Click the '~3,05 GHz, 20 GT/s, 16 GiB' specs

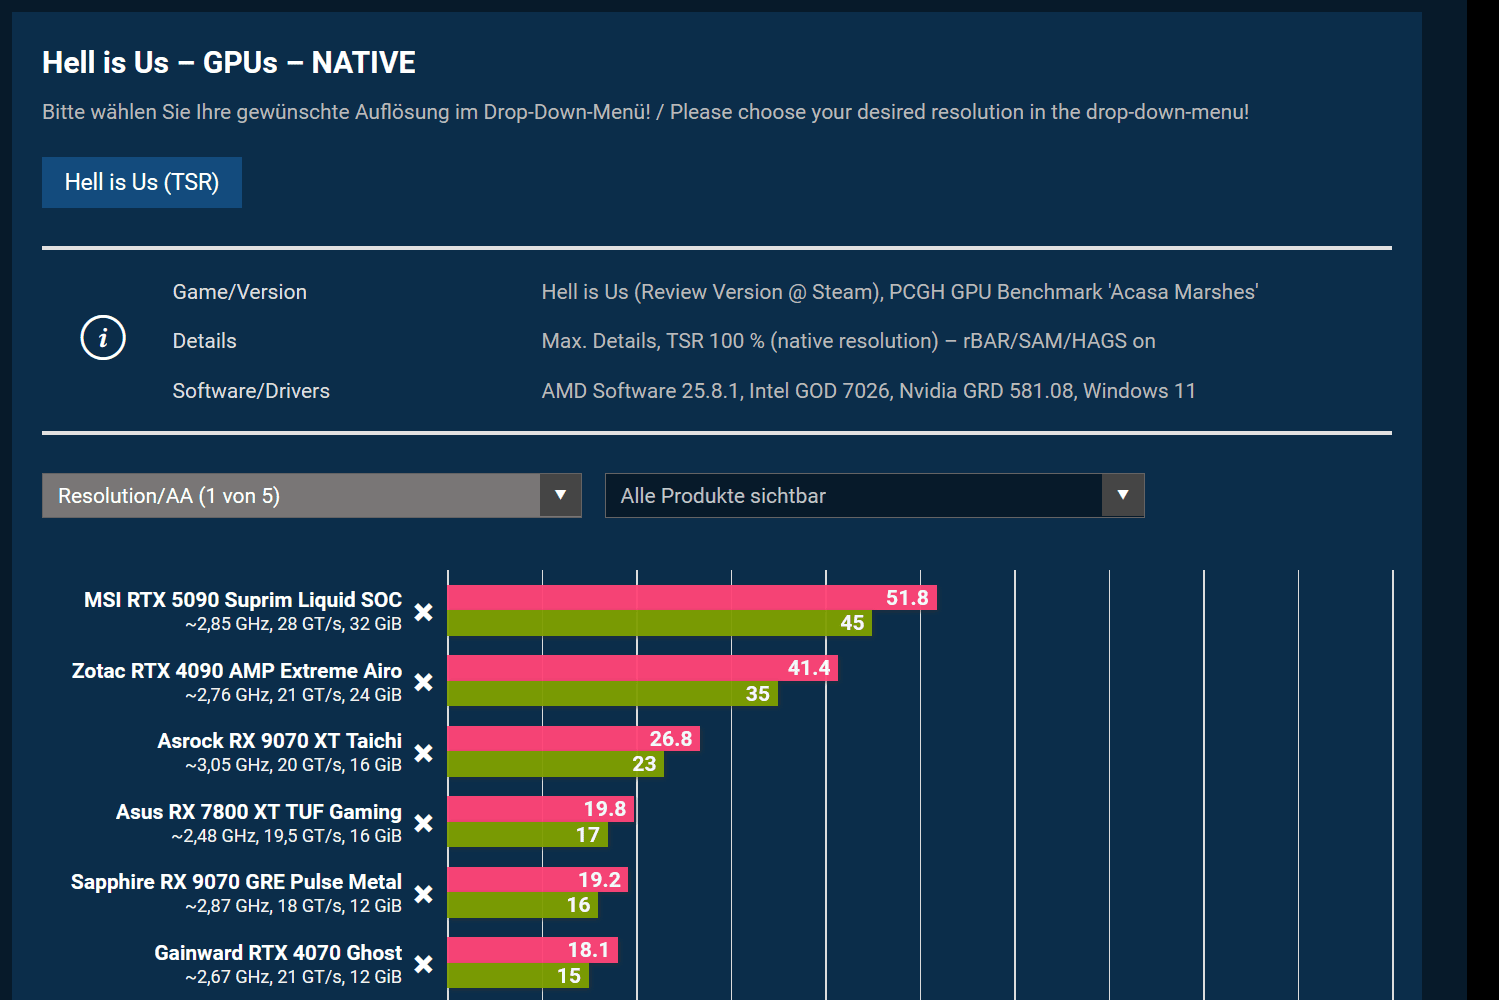tap(294, 765)
